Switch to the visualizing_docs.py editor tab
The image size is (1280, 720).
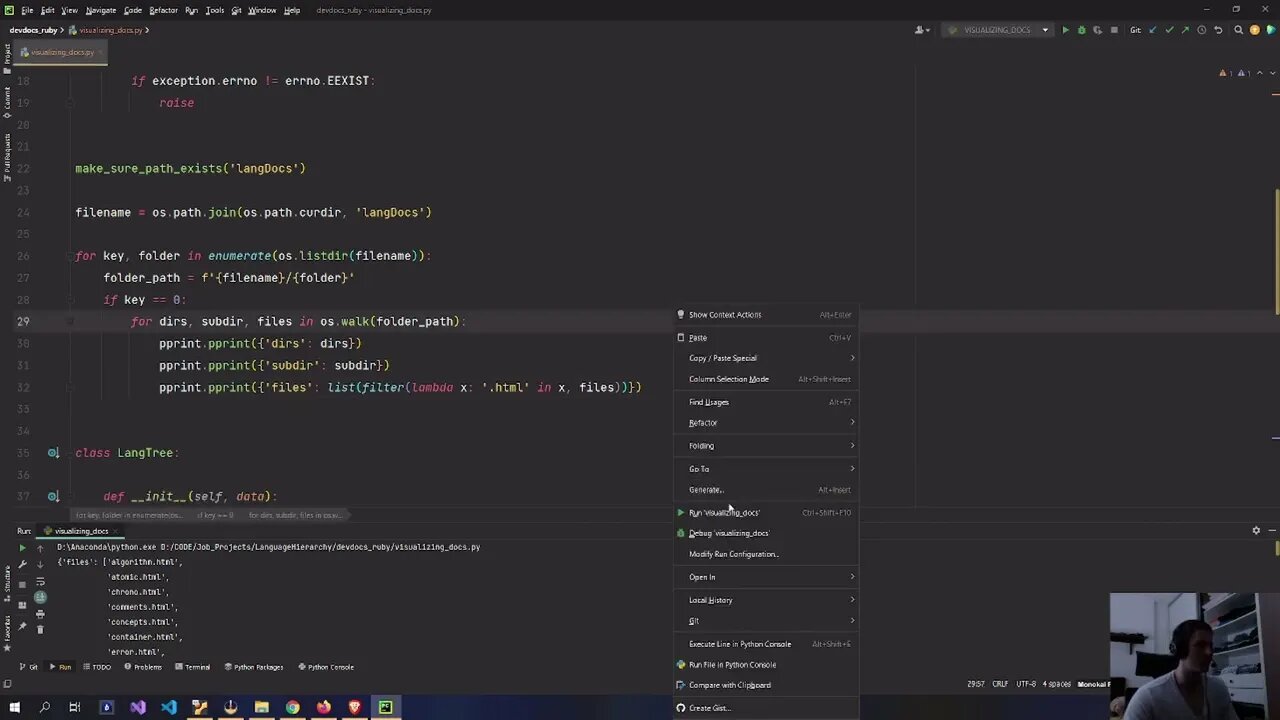(x=62, y=52)
